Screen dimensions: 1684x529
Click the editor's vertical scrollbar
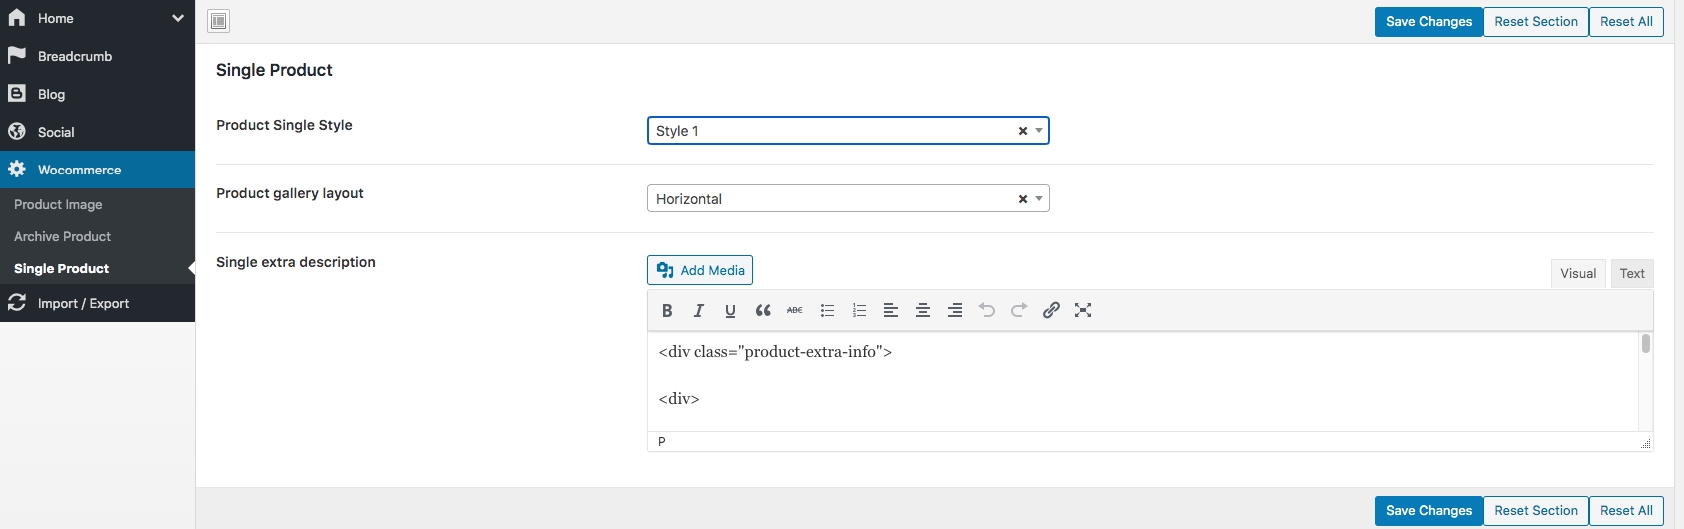tap(1645, 344)
